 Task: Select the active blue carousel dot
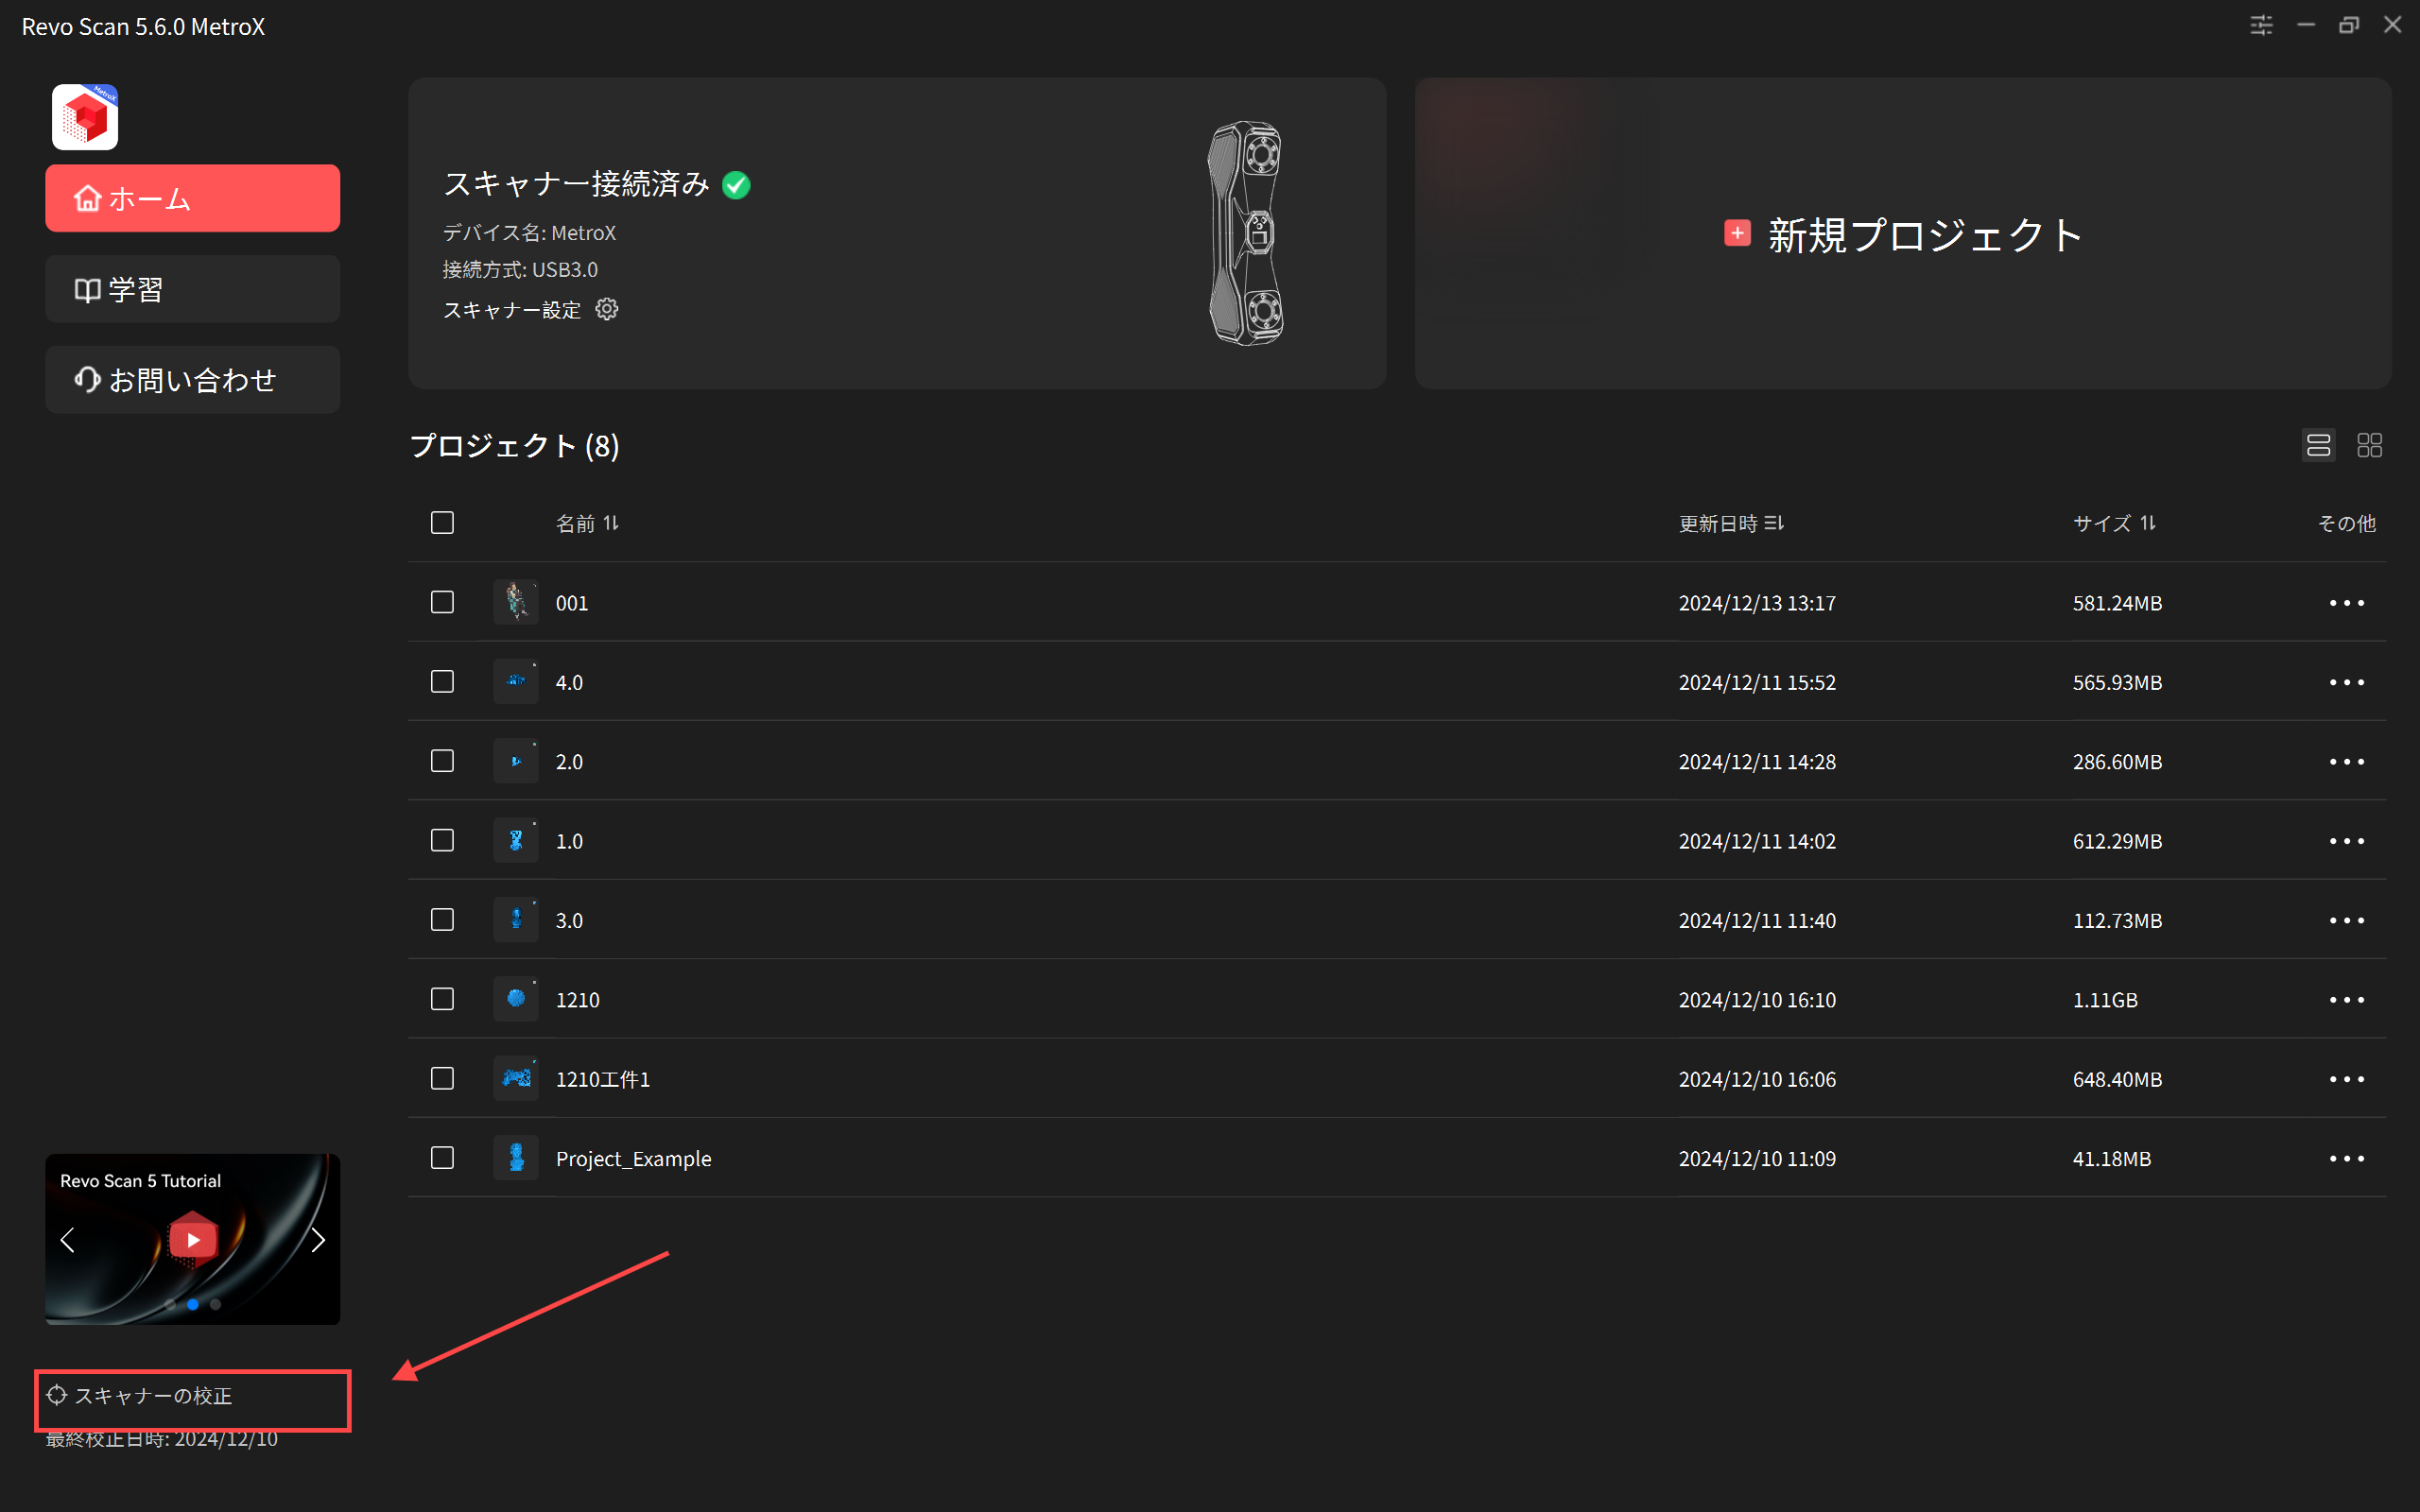(x=193, y=1304)
